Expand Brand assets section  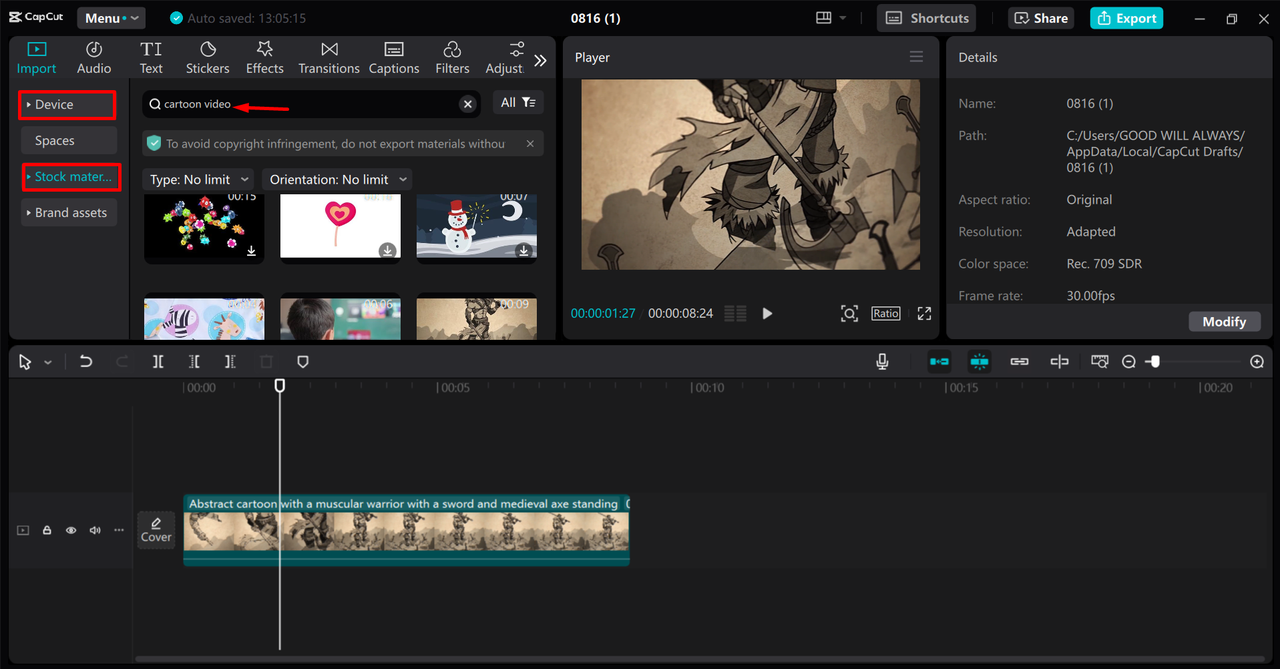click(x=67, y=213)
